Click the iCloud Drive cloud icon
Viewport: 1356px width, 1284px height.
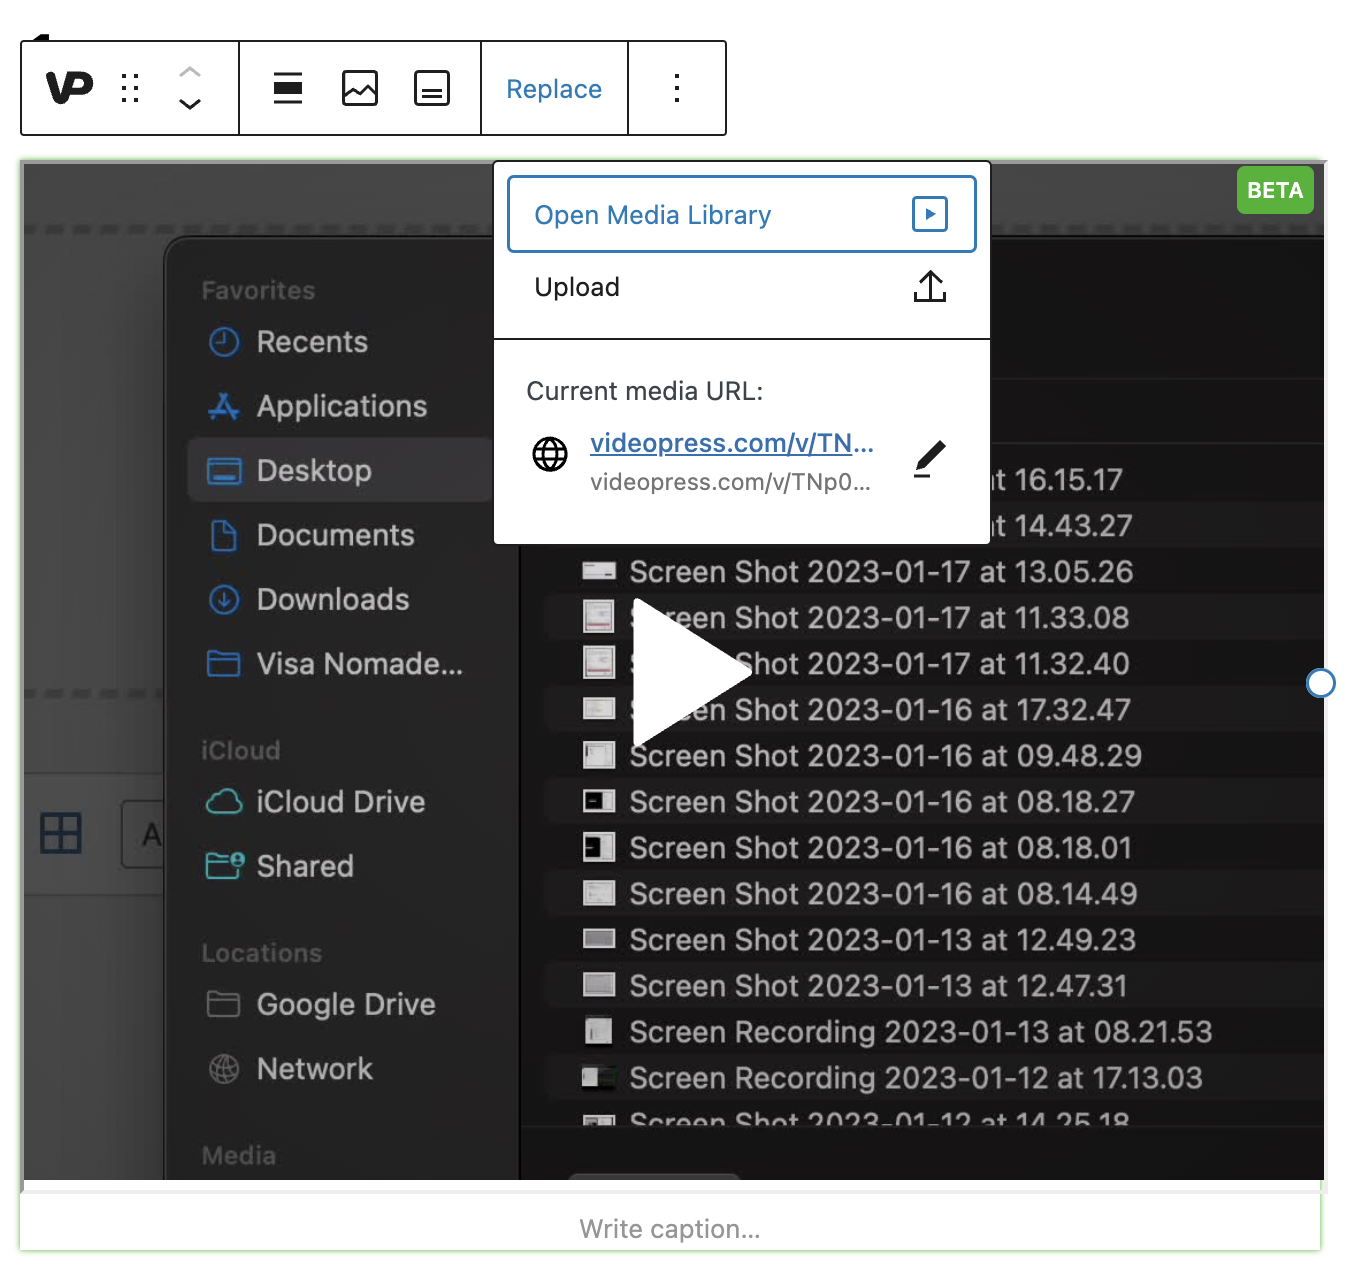click(224, 802)
